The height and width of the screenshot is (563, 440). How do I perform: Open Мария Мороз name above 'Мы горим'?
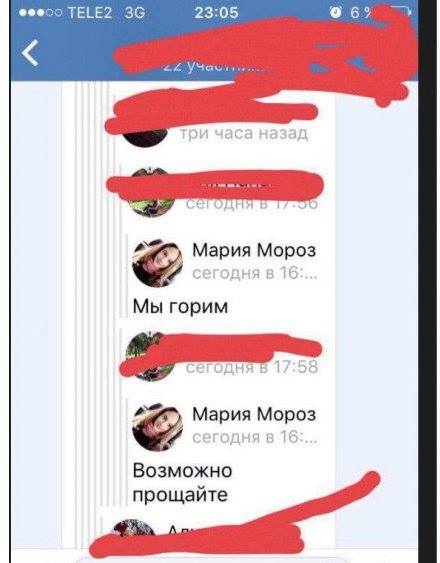[254, 250]
